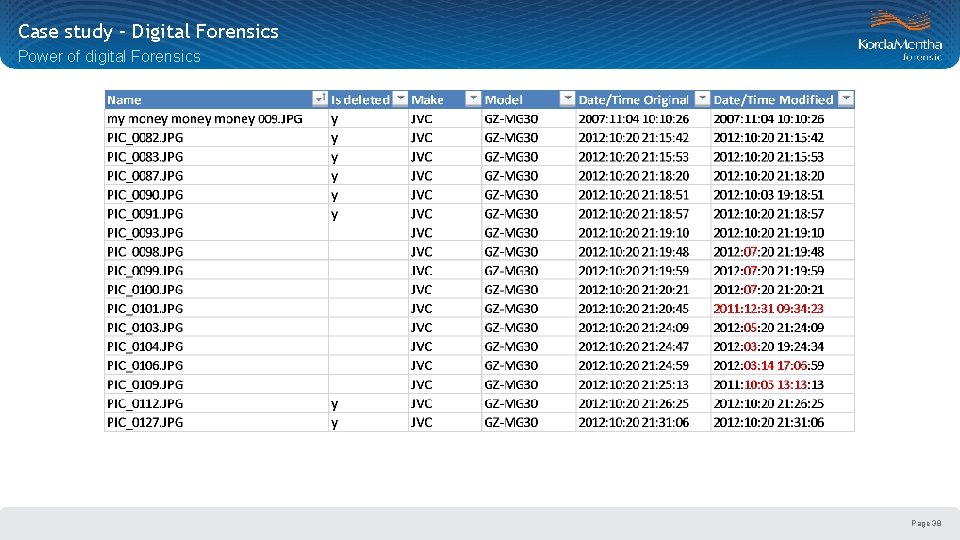
Task: Select the PIC_0090.JPG file name cell
Action: pos(216,195)
